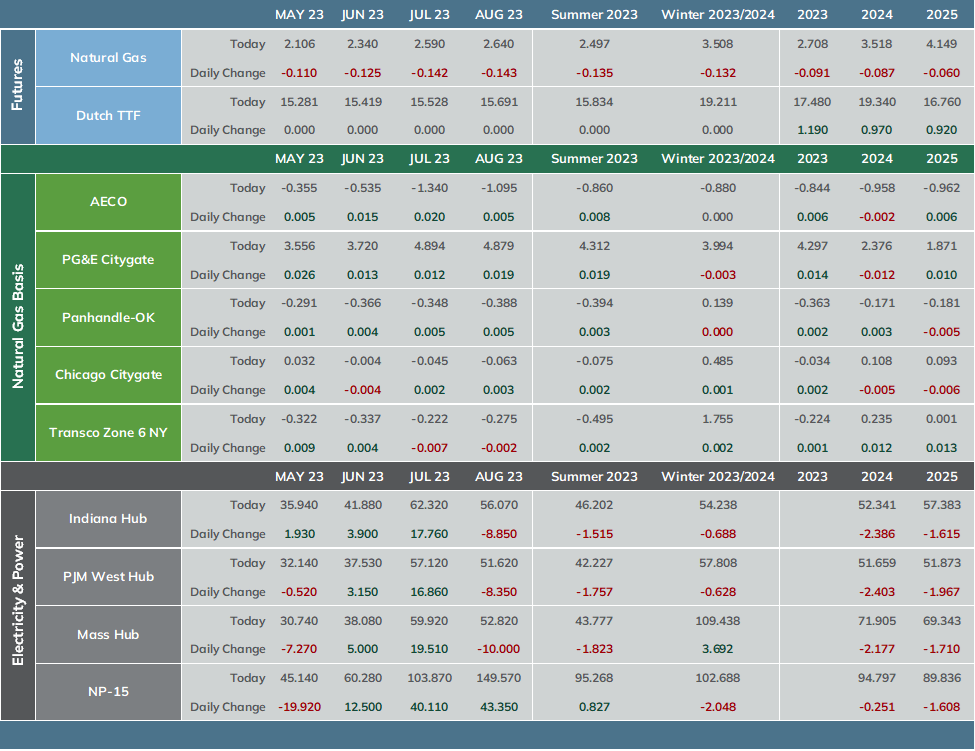This screenshot has height=751, width=975.
Task: Click the Panhandle-OK row label
Action: [108, 318]
